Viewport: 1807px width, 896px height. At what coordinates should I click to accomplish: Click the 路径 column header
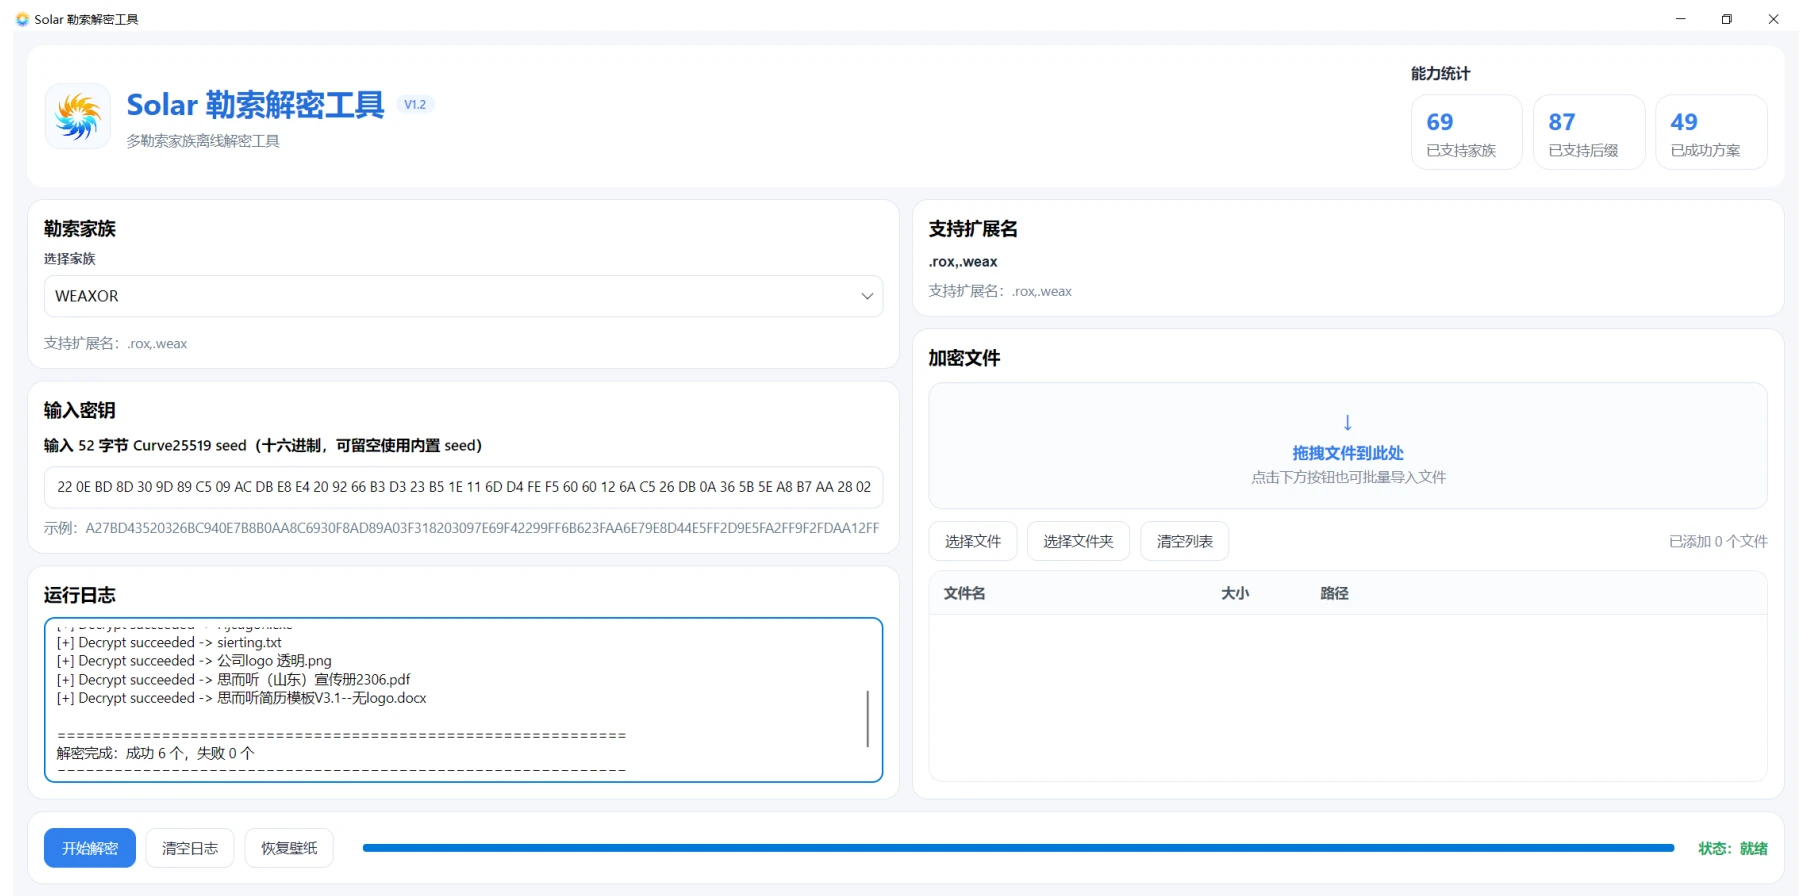pyautogui.click(x=1334, y=593)
